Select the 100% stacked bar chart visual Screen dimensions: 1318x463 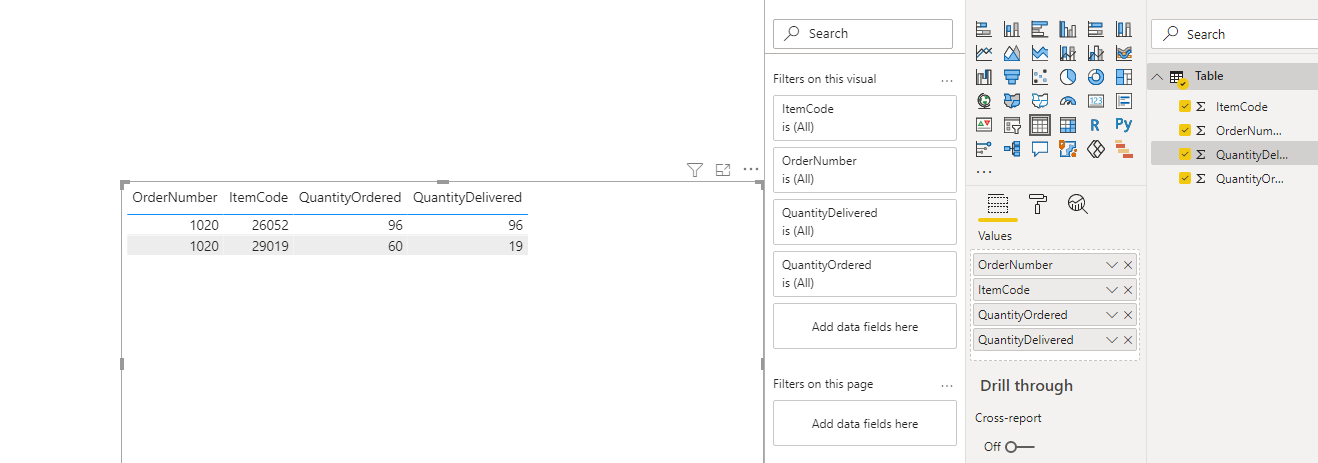click(1096, 29)
